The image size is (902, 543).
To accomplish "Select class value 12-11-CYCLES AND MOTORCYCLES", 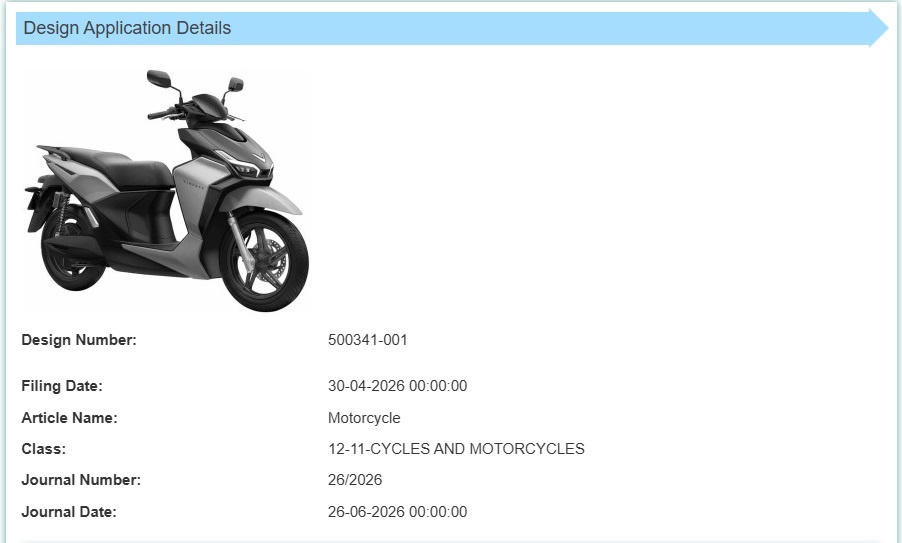I will tap(456, 449).
